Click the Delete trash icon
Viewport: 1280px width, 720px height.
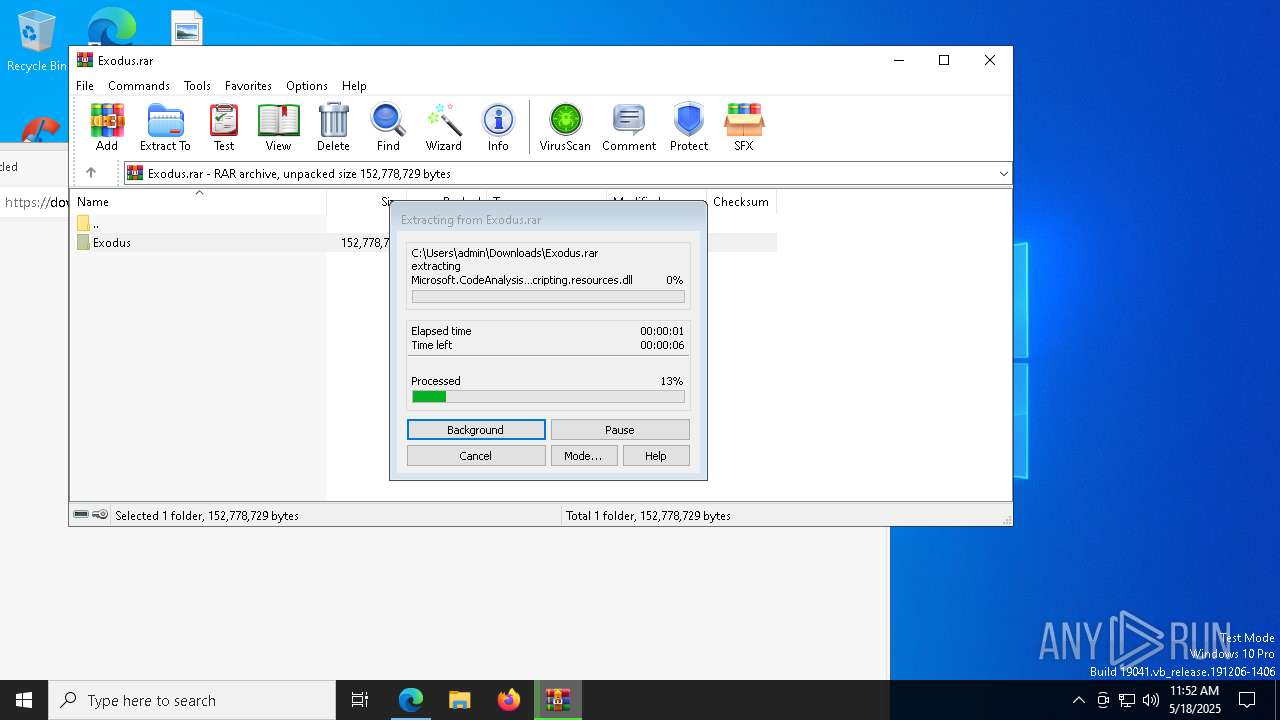click(333, 127)
